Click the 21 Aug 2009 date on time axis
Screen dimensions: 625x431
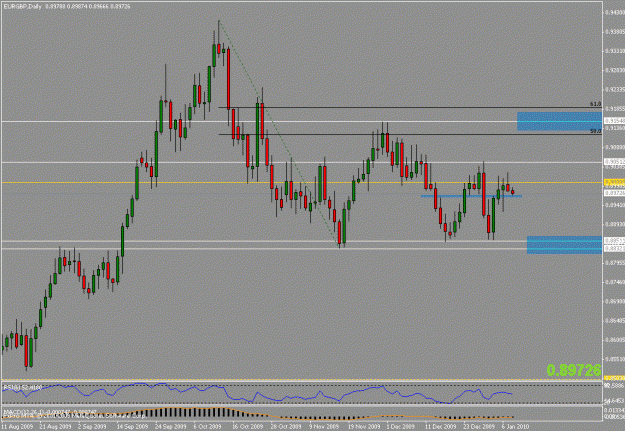pyautogui.click(x=54, y=426)
